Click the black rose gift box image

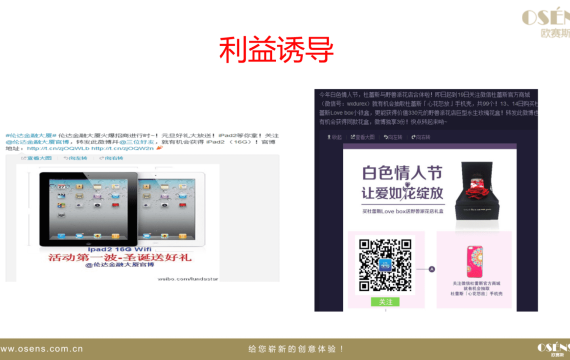(477, 191)
